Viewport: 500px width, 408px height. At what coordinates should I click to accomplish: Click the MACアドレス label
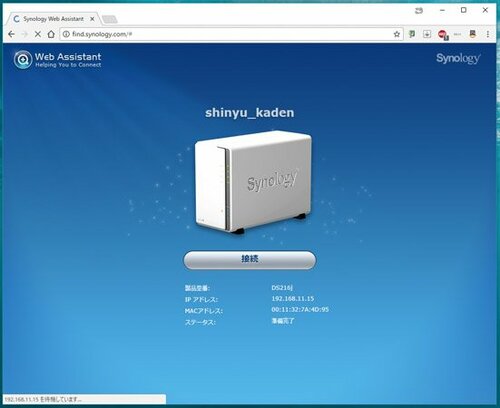(x=204, y=311)
